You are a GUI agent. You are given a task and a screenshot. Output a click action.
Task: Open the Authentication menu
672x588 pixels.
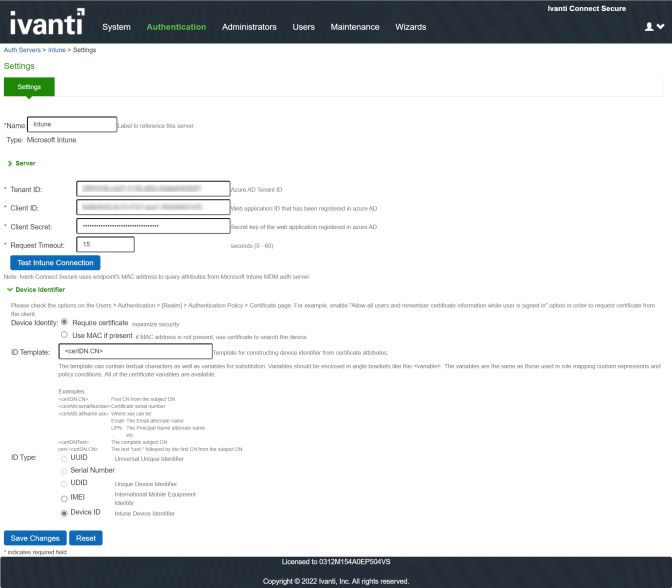[176, 27]
